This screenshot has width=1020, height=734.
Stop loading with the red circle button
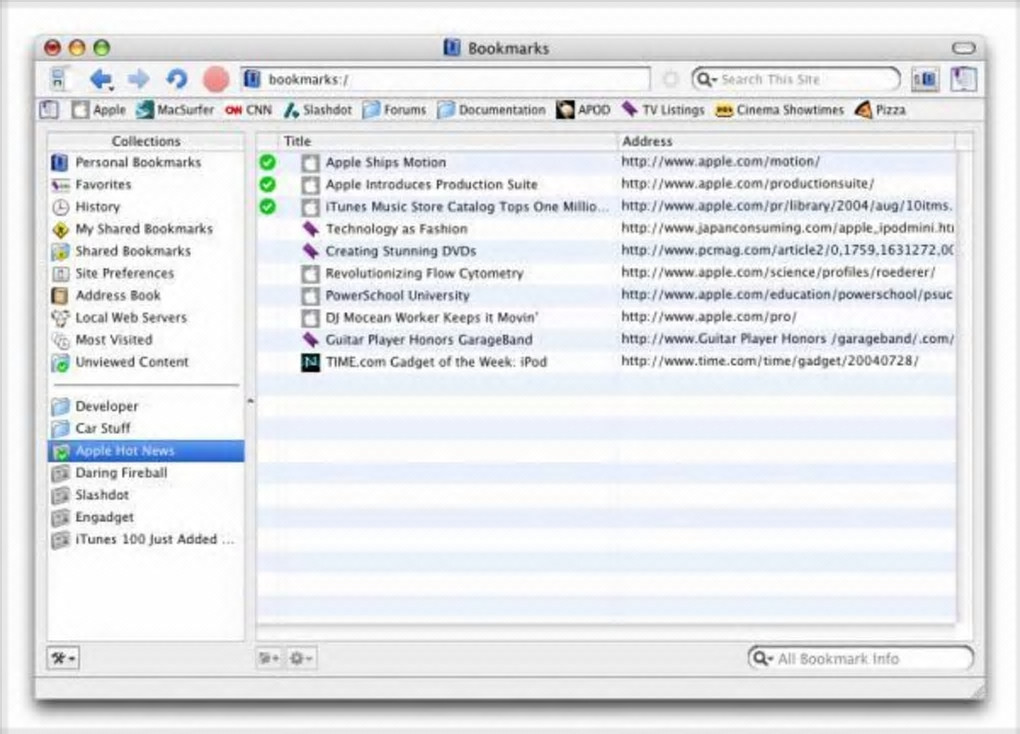pyautogui.click(x=216, y=79)
